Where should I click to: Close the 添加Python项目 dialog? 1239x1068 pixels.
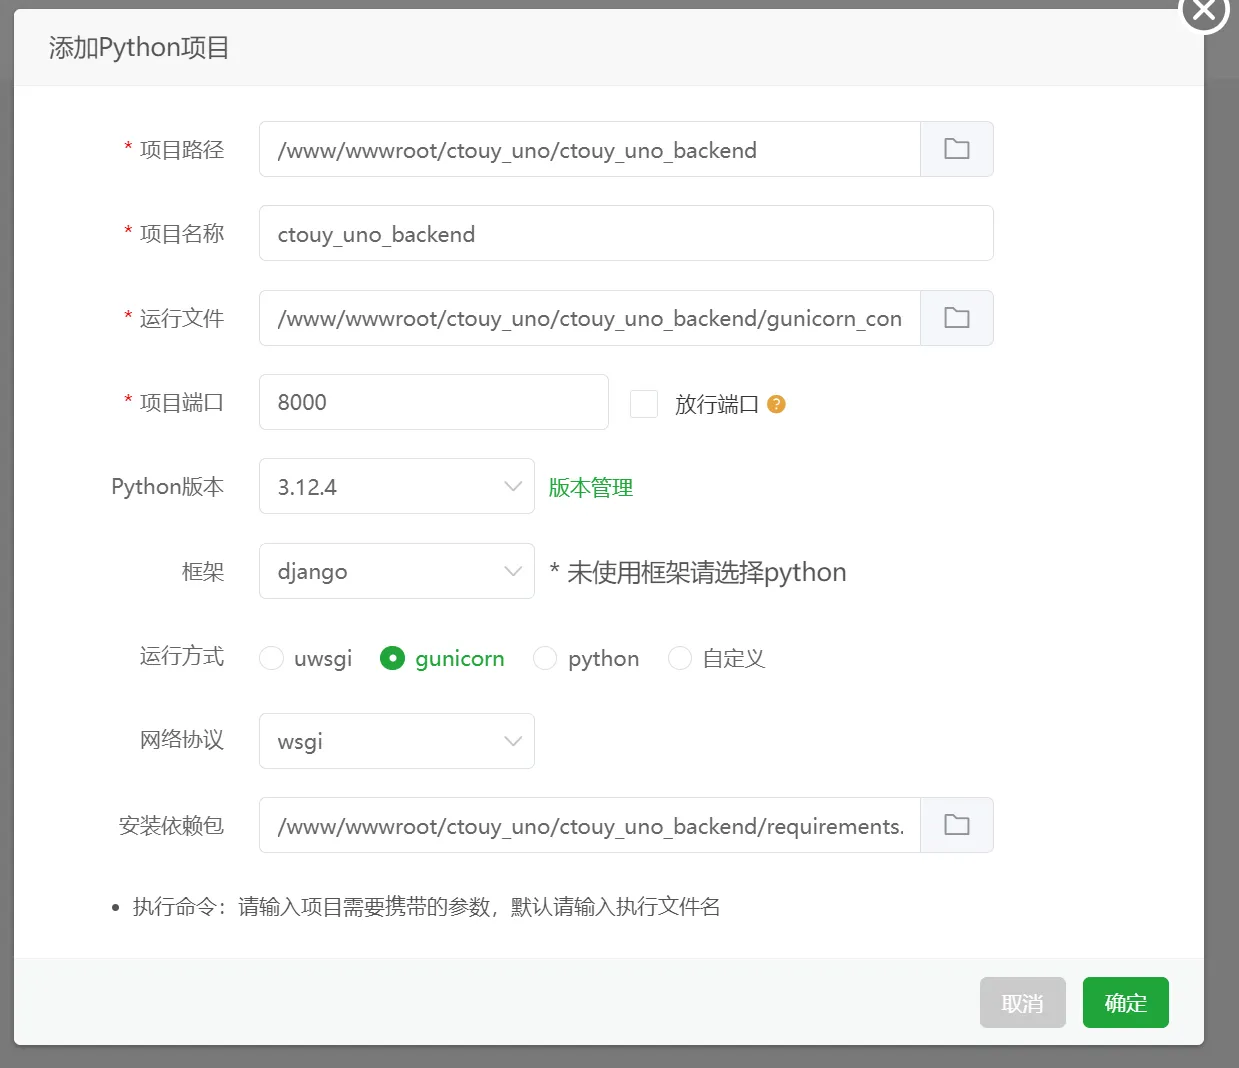click(1204, 10)
